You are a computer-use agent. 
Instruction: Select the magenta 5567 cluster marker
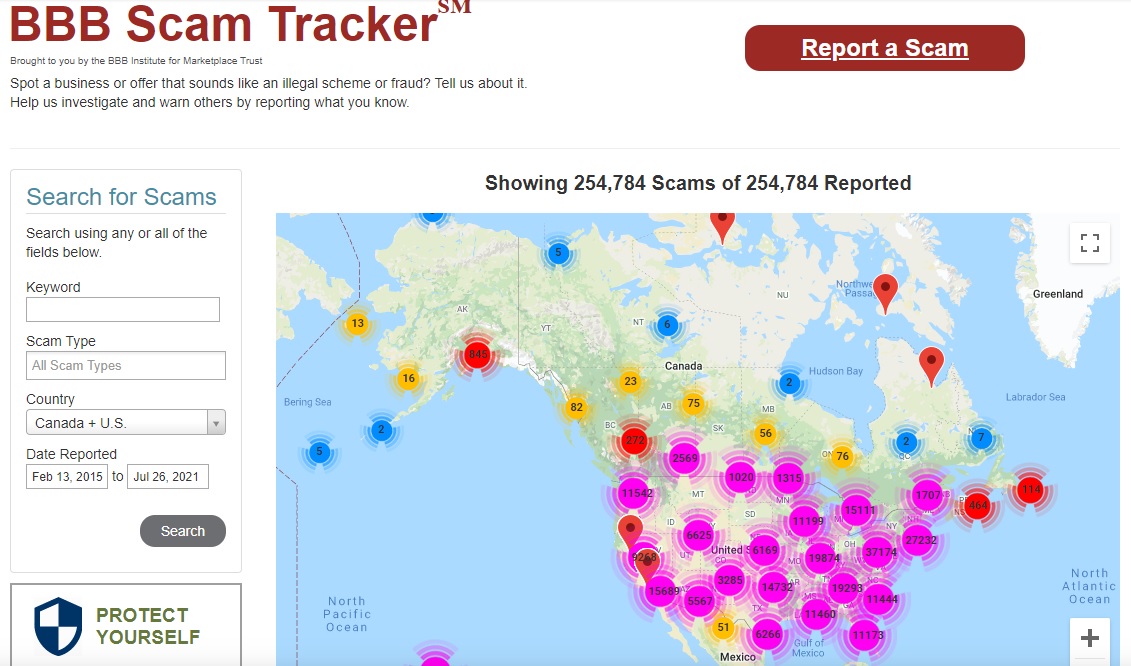[699, 601]
